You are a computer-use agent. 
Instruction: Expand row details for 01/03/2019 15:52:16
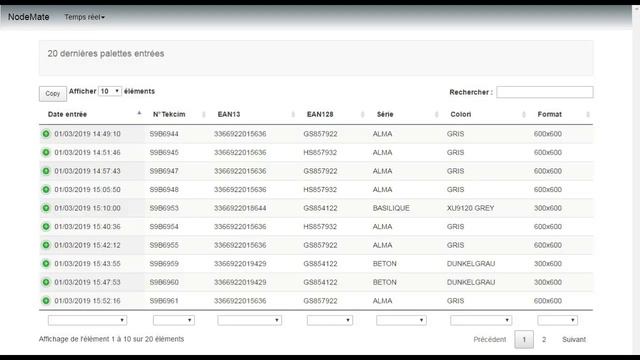(46, 301)
